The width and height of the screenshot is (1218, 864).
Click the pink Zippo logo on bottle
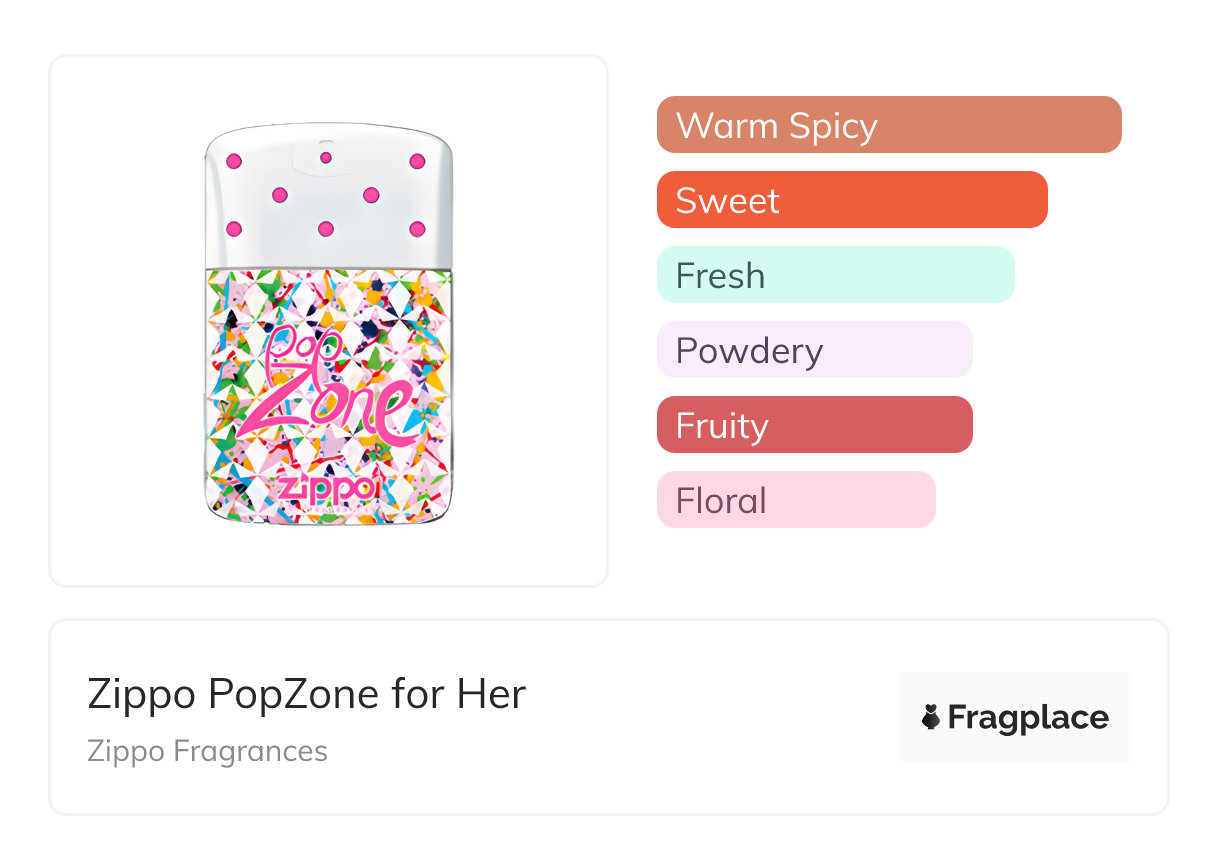327,487
